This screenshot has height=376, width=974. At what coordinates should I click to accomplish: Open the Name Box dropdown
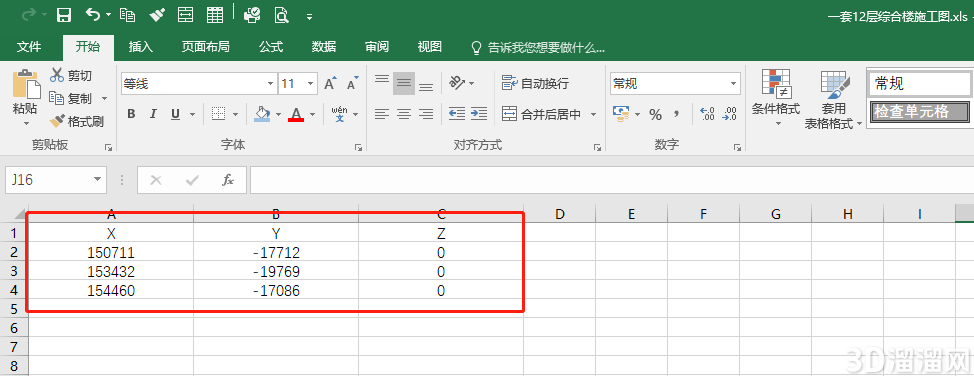pos(97,180)
